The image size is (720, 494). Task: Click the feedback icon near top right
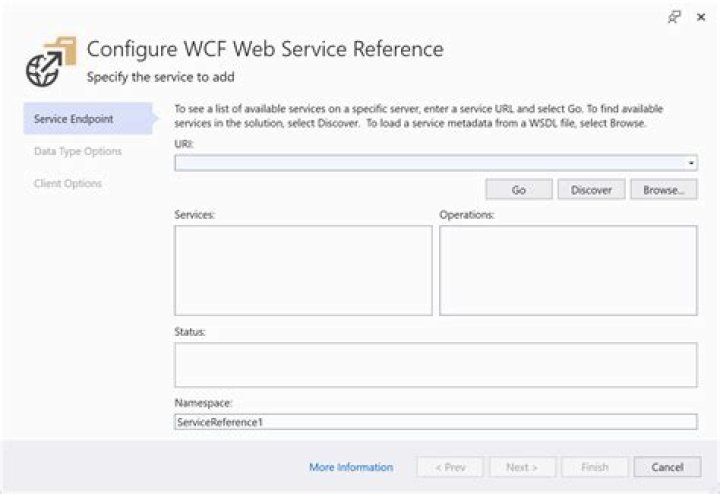coord(674,17)
